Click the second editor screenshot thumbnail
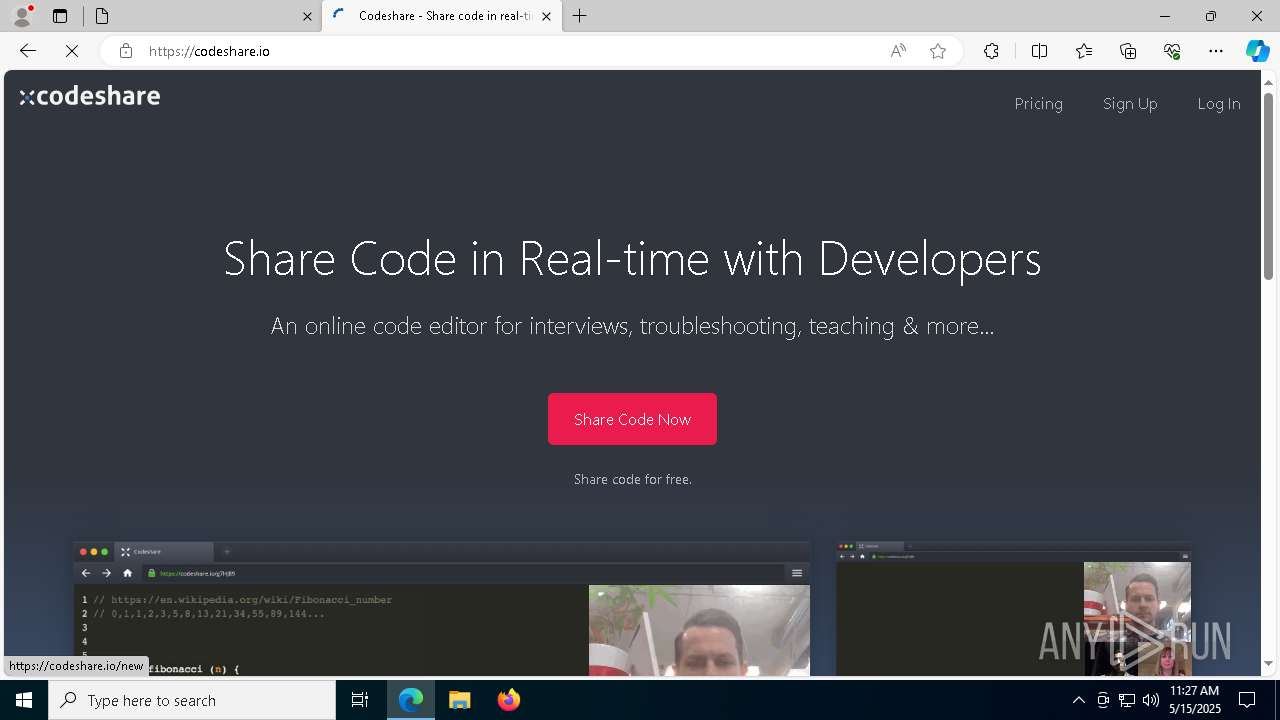 pyautogui.click(x=1013, y=609)
